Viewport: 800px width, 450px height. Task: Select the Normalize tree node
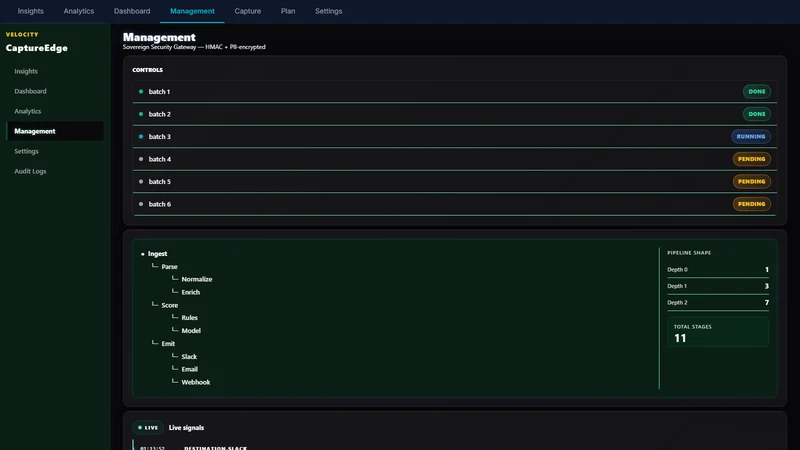pyautogui.click(x=196, y=280)
